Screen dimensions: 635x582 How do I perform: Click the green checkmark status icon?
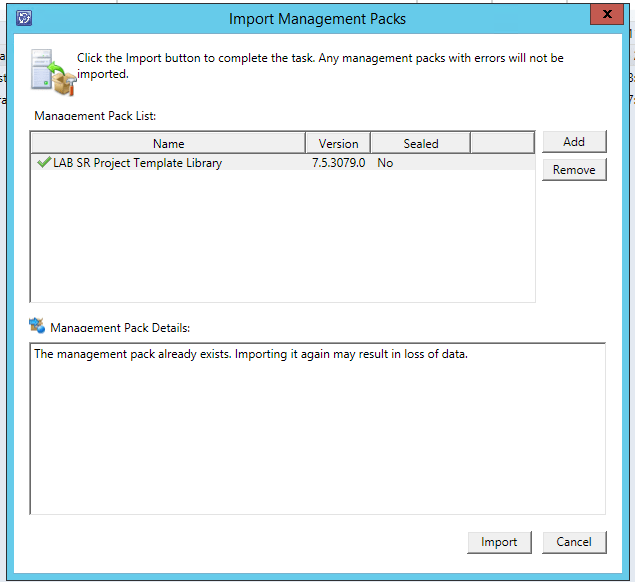(x=43, y=163)
